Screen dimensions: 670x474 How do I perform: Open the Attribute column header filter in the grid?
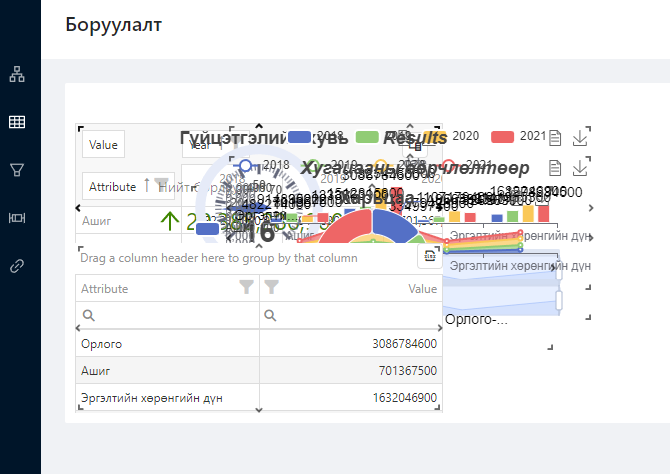click(x=246, y=287)
